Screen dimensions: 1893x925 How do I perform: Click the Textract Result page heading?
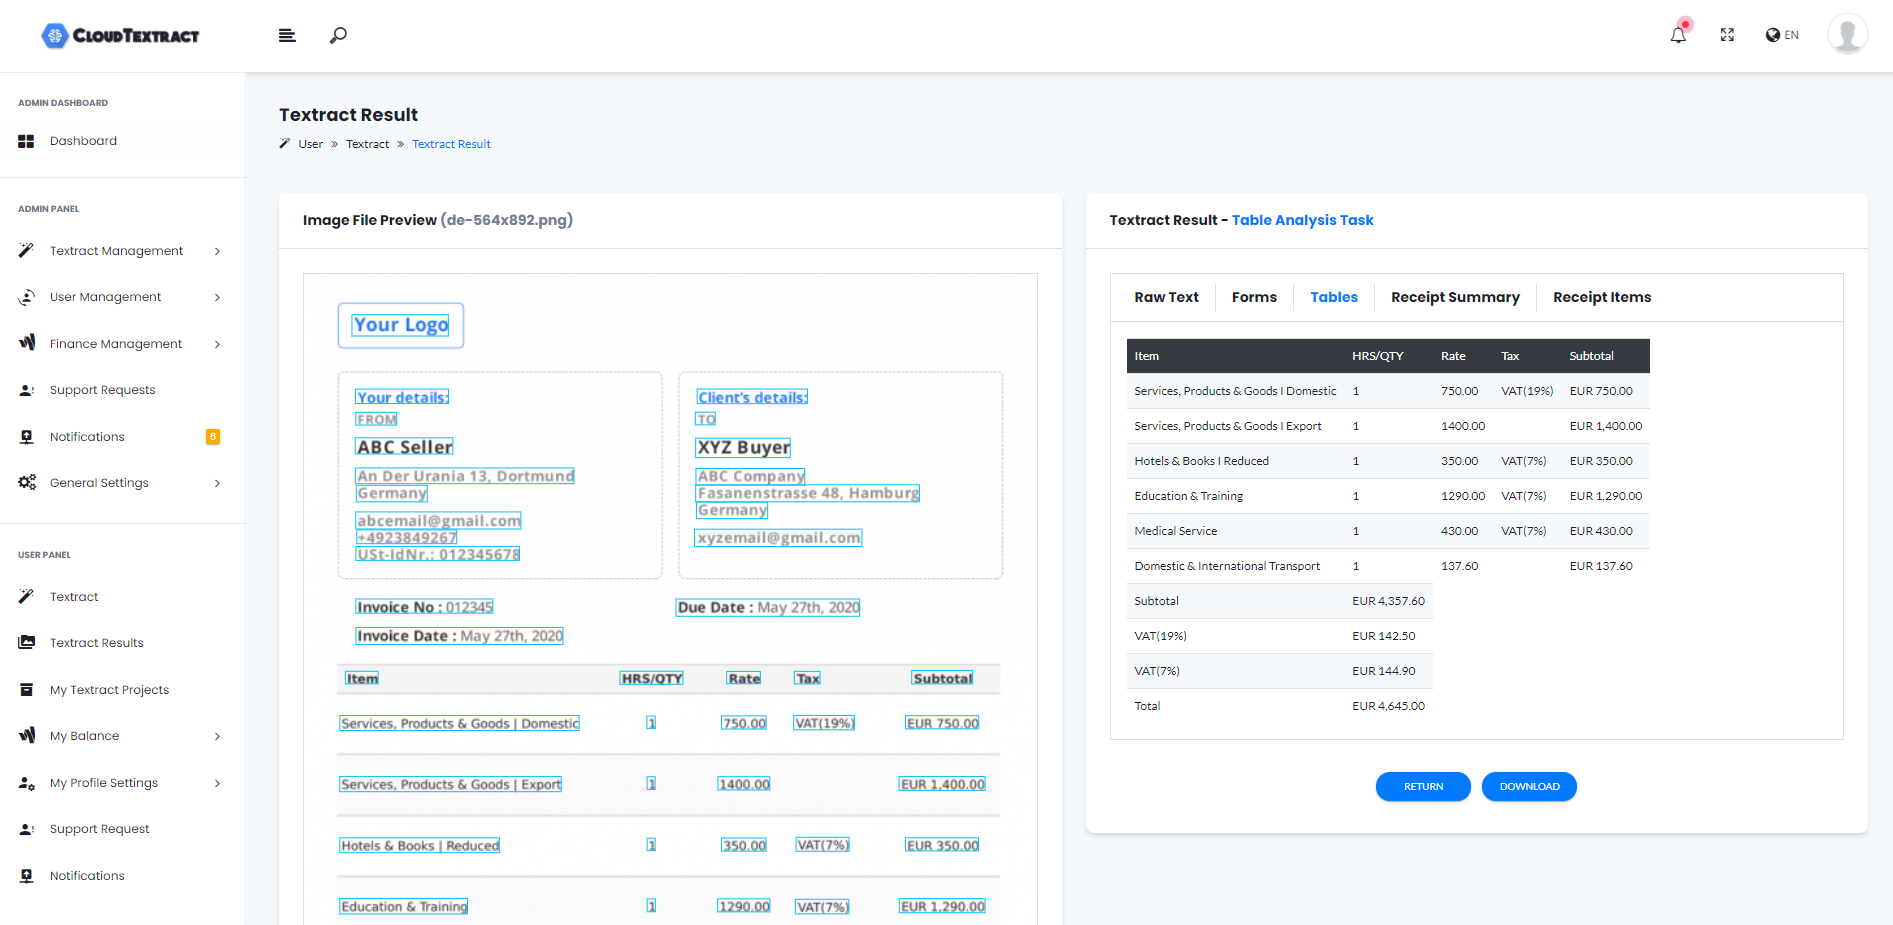tap(348, 115)
